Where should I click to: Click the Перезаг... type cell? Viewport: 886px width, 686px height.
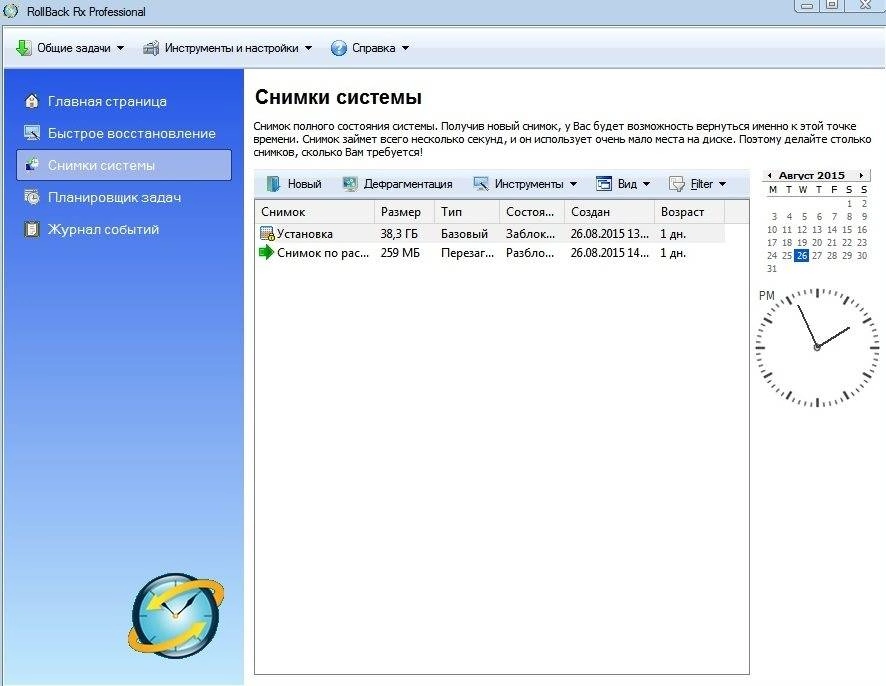click(467, 253)
